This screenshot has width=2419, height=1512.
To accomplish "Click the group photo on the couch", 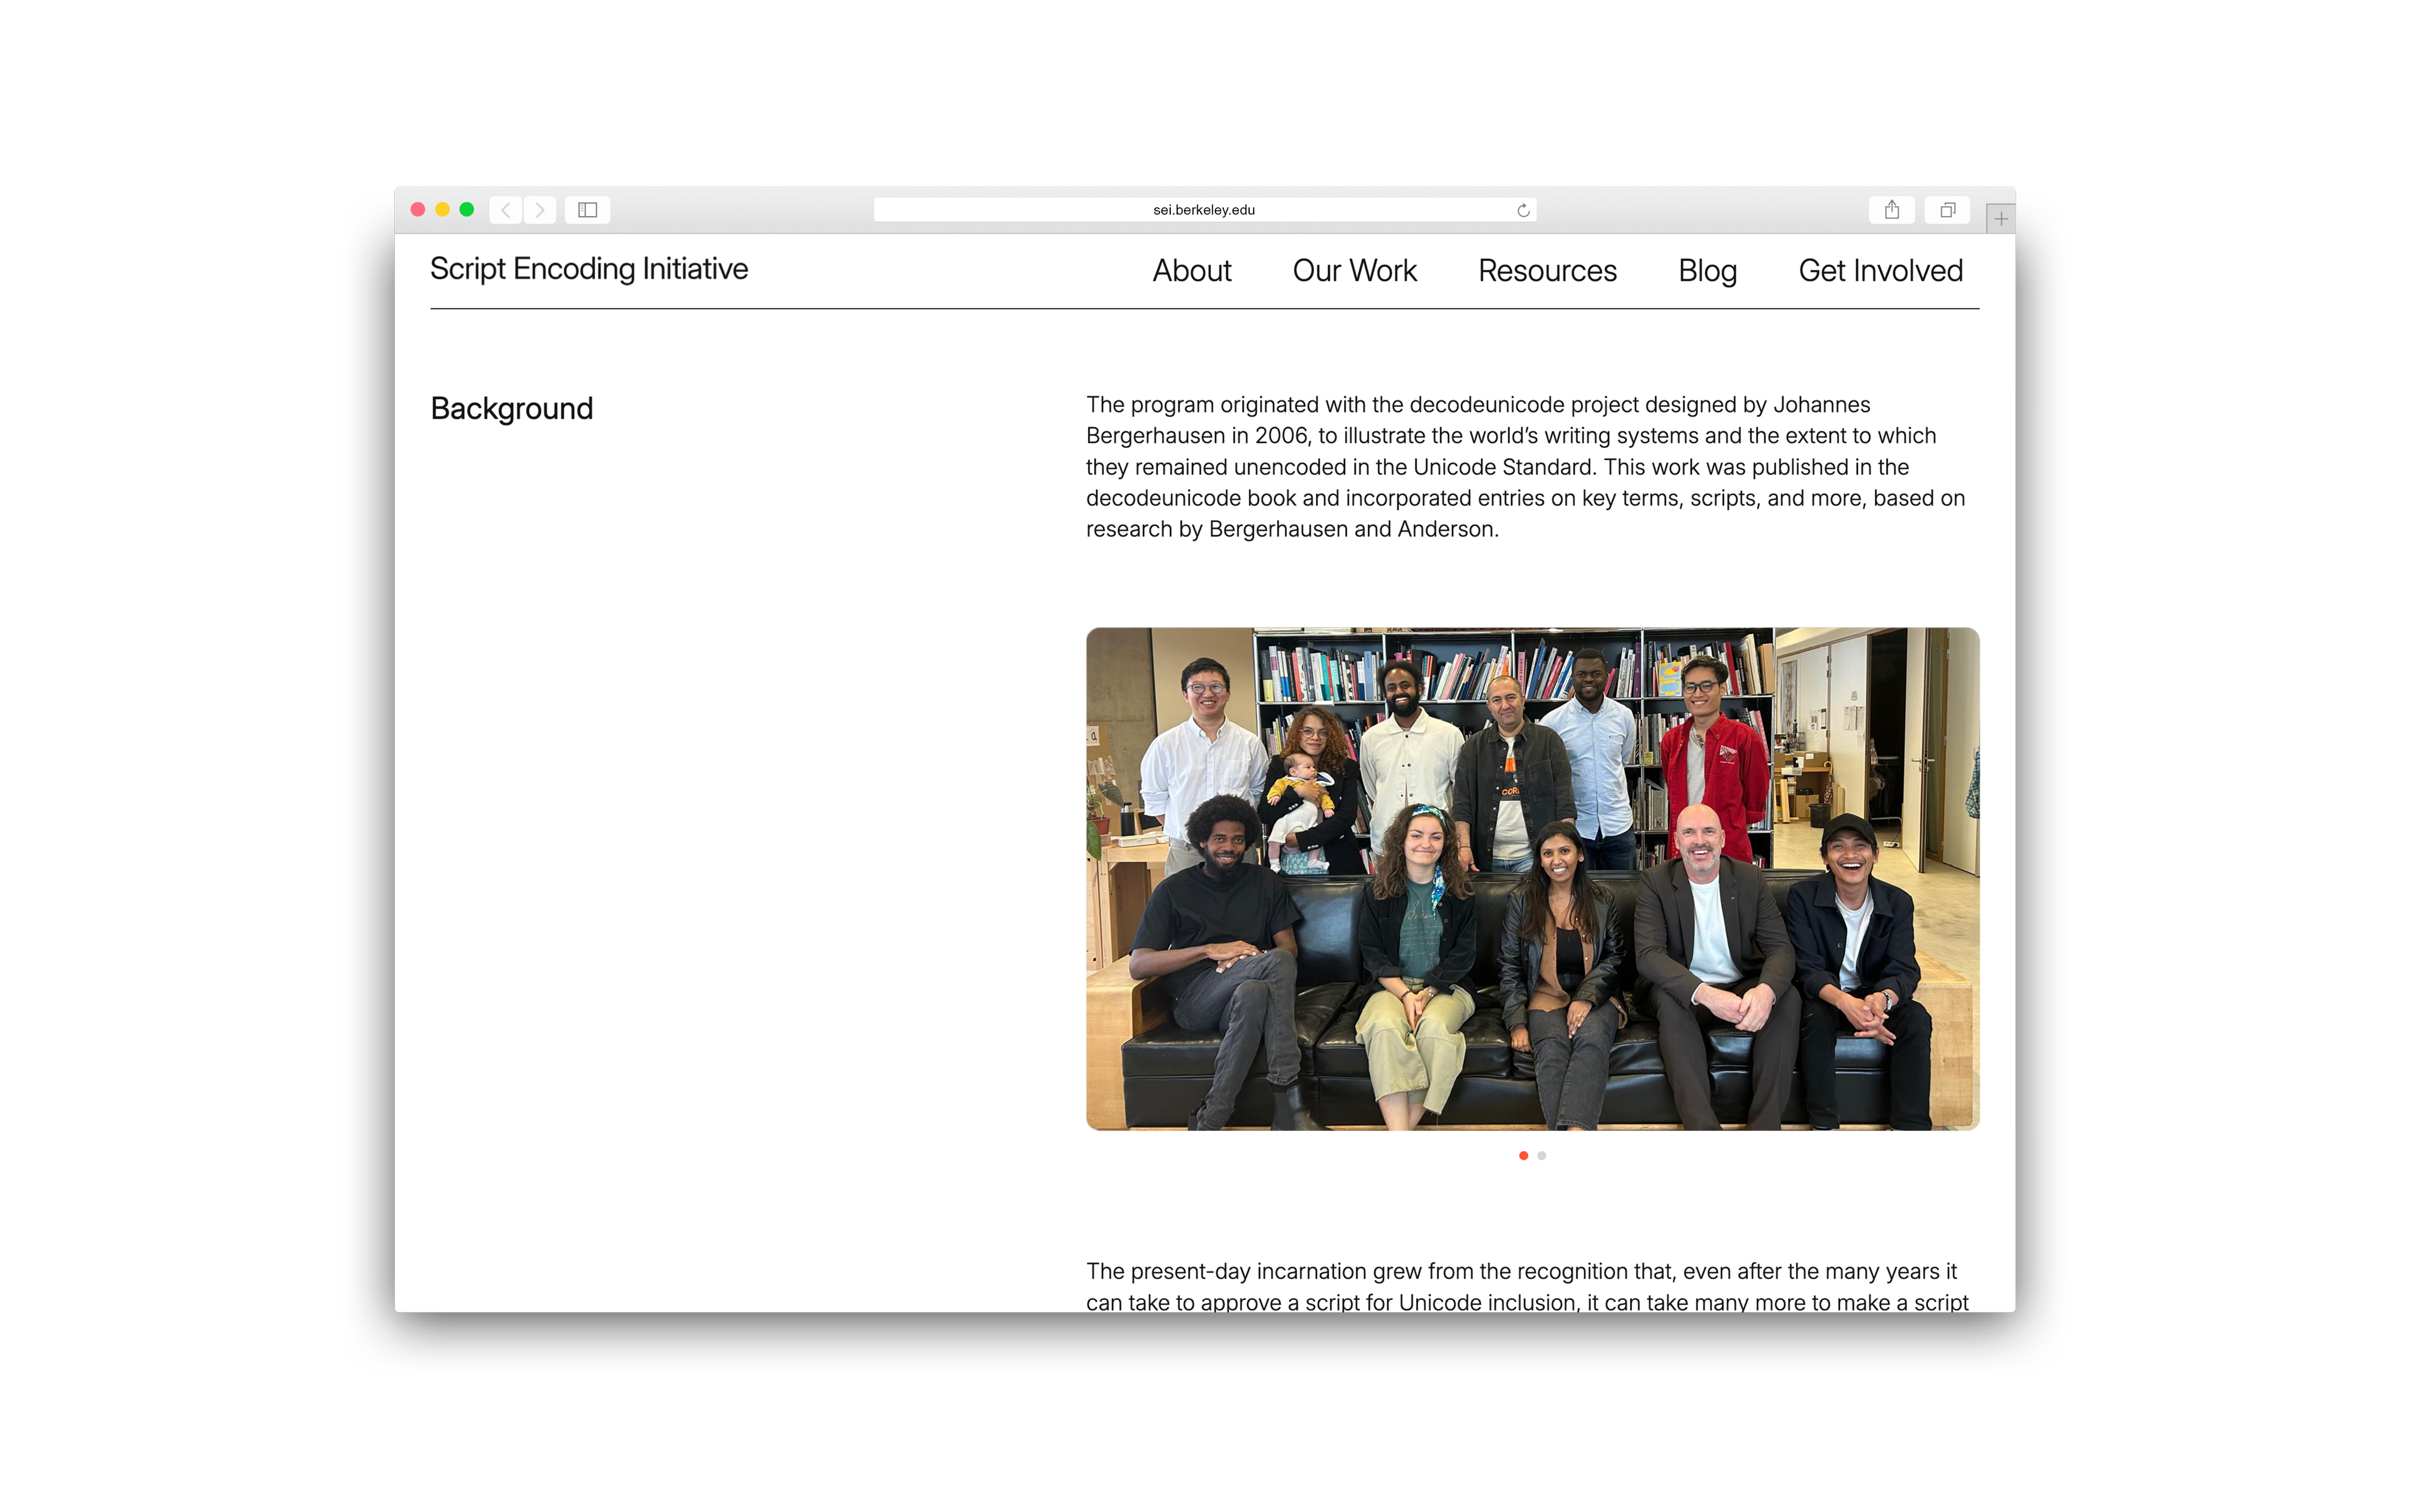I will point(1532,879).
